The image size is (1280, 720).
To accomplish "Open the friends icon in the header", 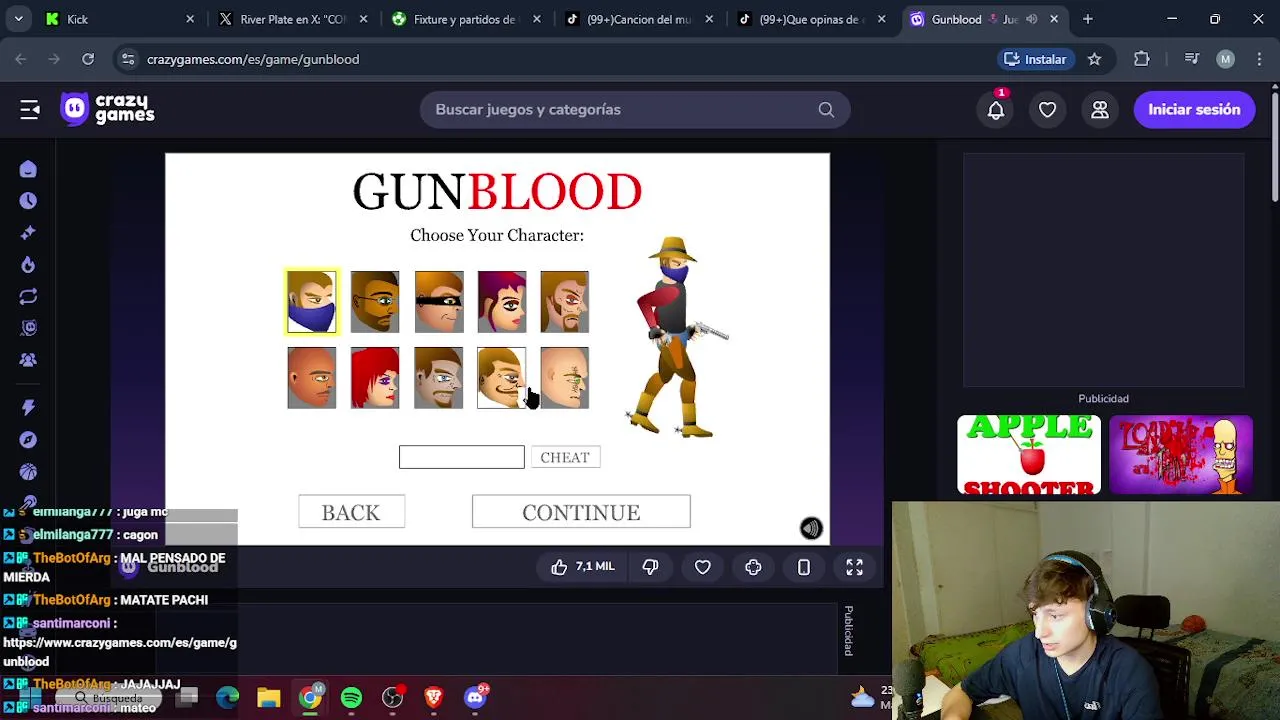I will point(1100,110).
